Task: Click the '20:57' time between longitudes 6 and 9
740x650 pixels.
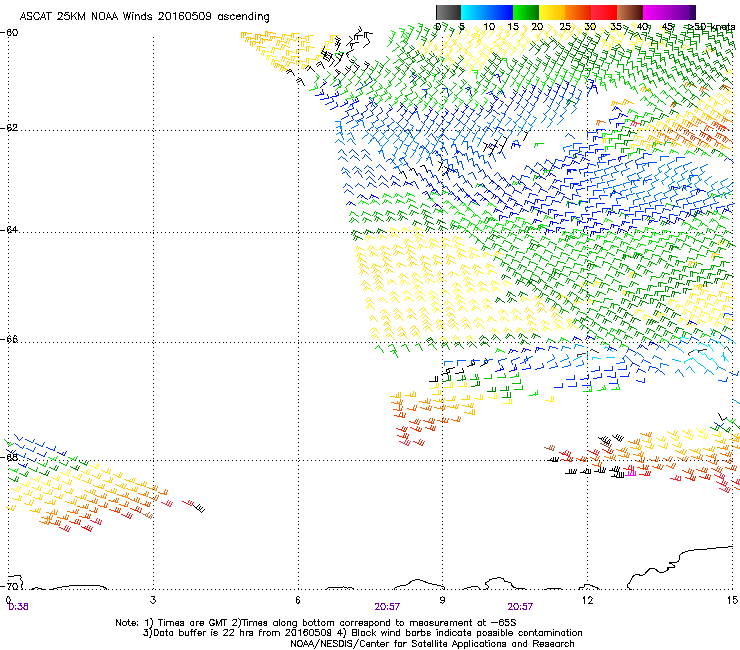Action: coord(387,607)
